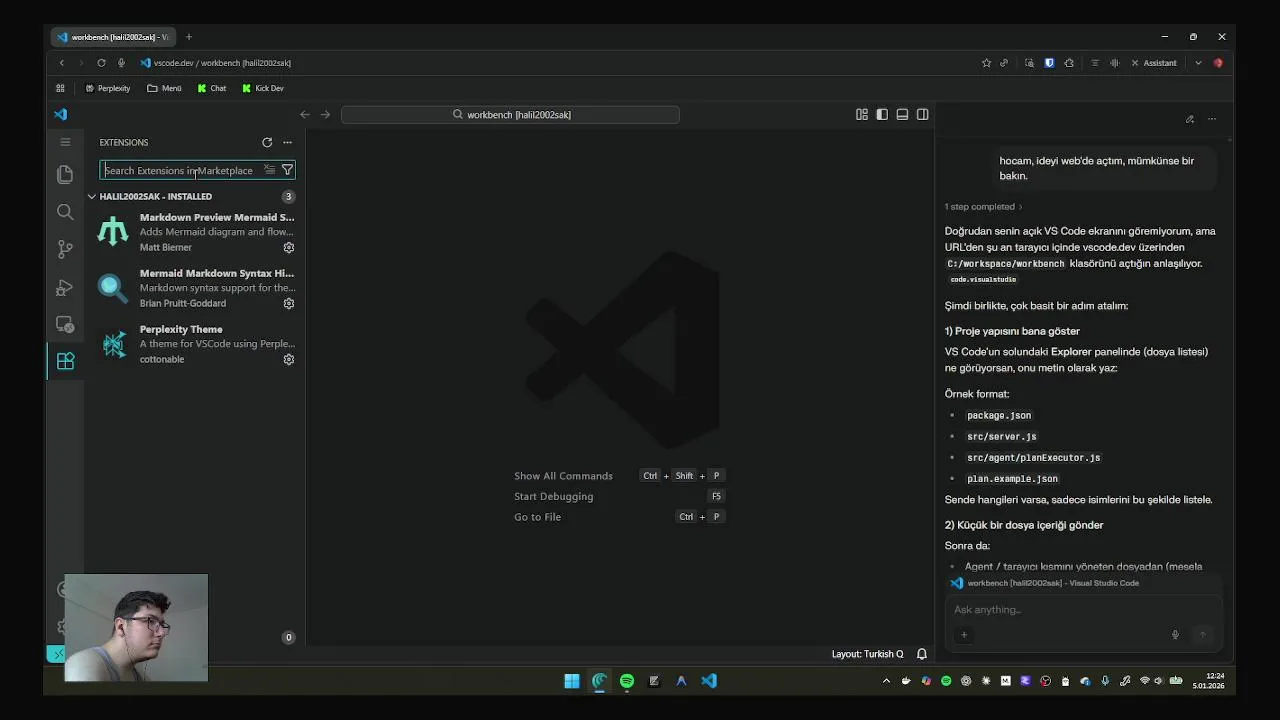Click the browser voice microphone icon
The height and width of the screenshot is (720, 1280).
tap(121, 63)
